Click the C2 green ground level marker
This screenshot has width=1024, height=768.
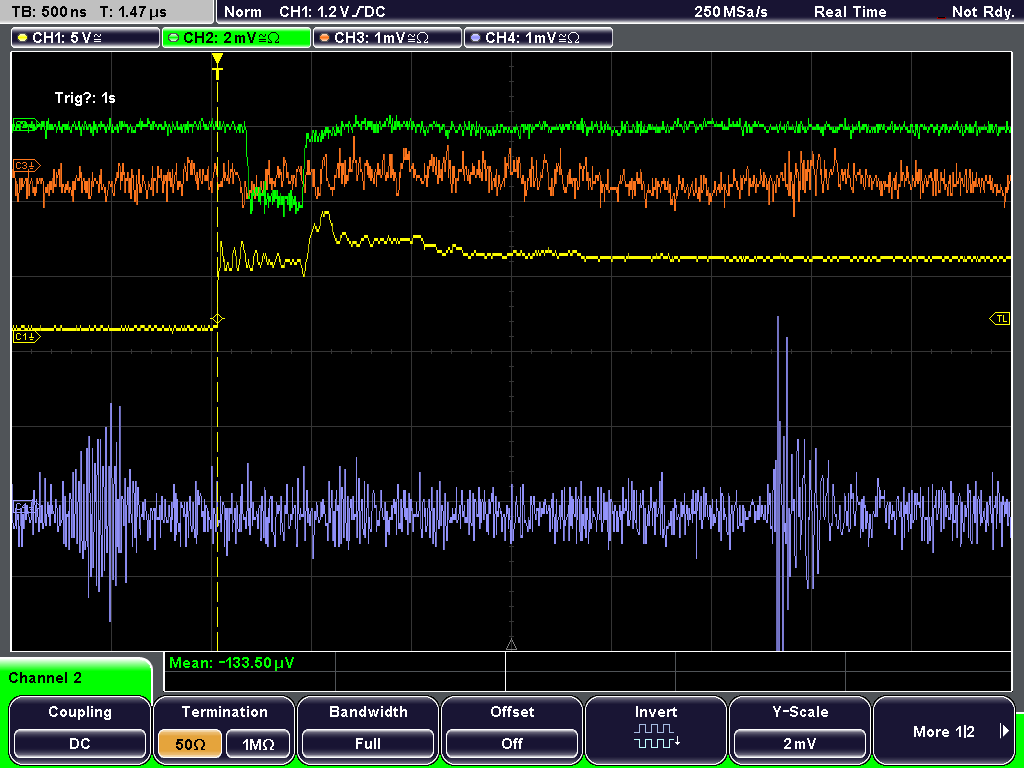coord(26,125)
